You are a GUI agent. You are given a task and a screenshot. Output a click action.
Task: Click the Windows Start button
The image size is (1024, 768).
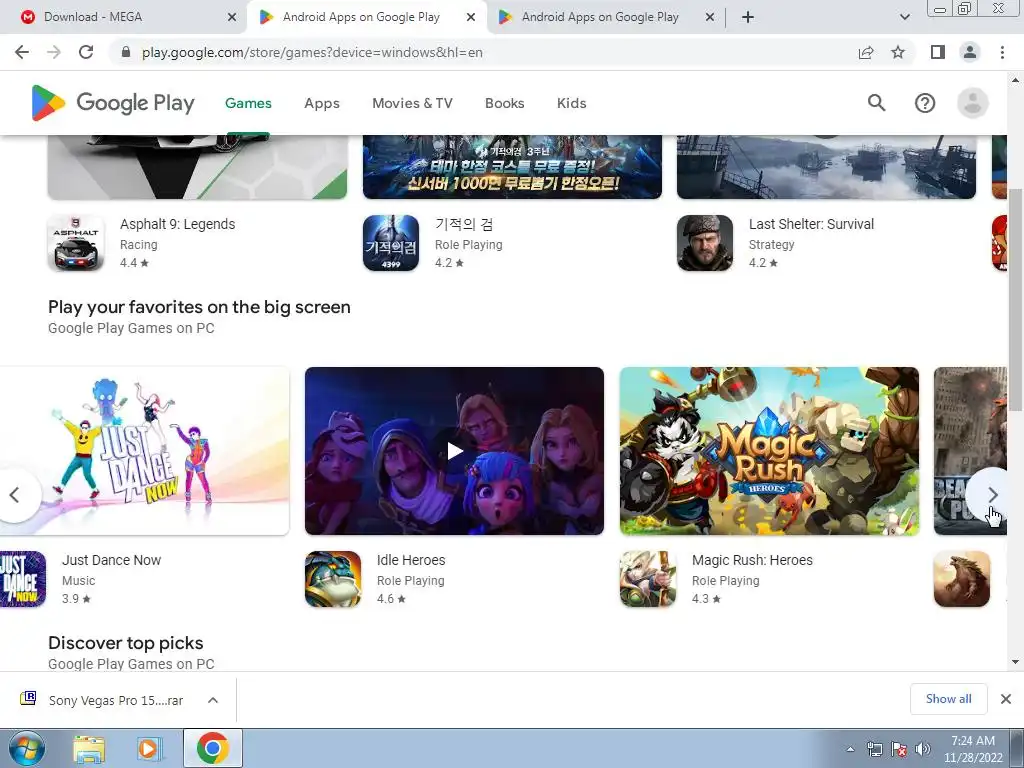[27, 748]
